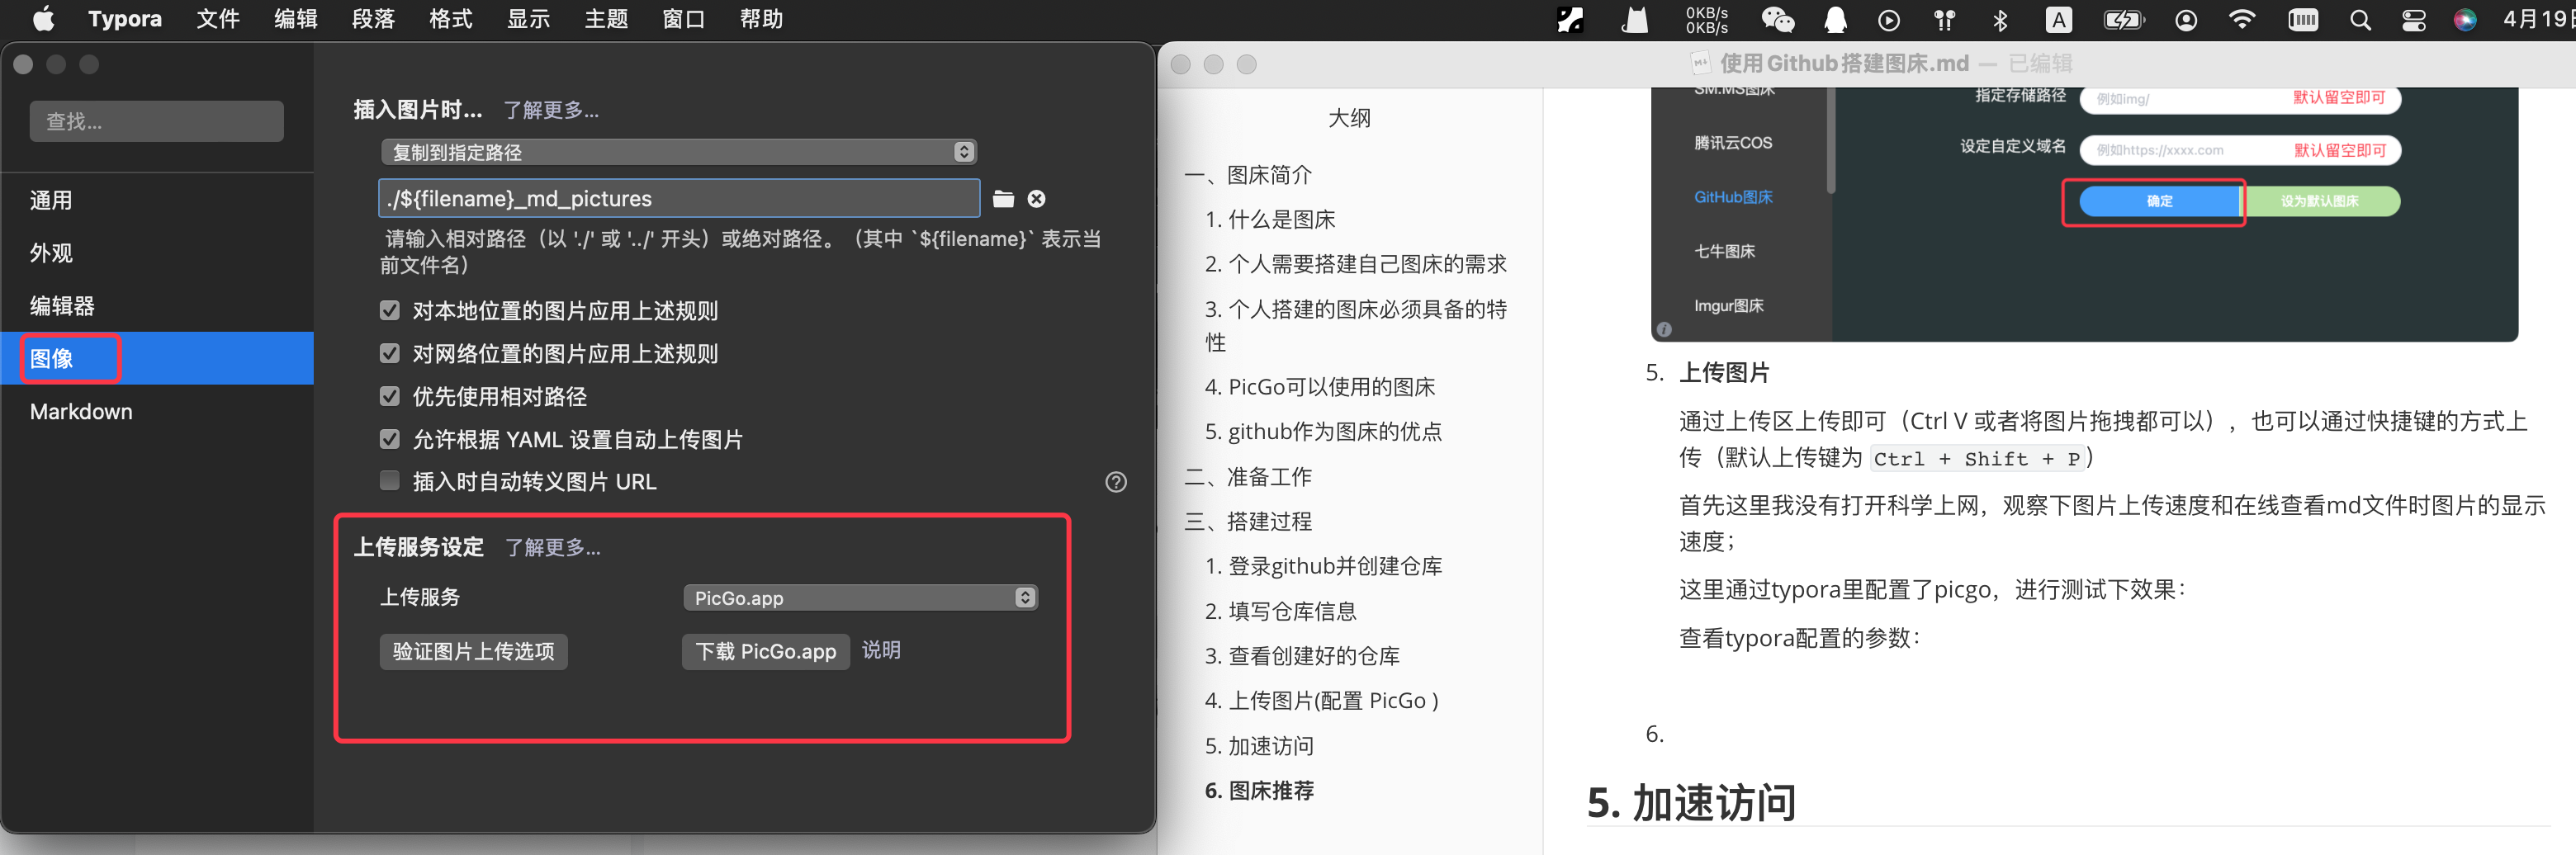Open the input source 'A' menu
The image size is (2576, 855).
[x=2058, y=20]
